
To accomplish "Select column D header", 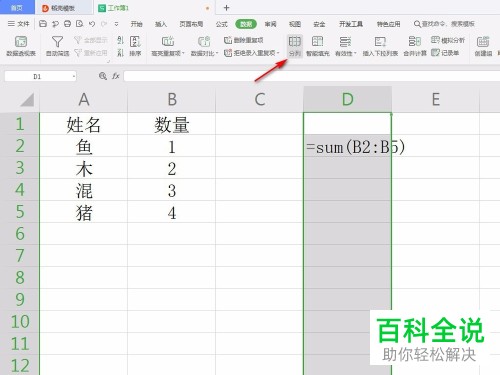I will coord(348,99).
